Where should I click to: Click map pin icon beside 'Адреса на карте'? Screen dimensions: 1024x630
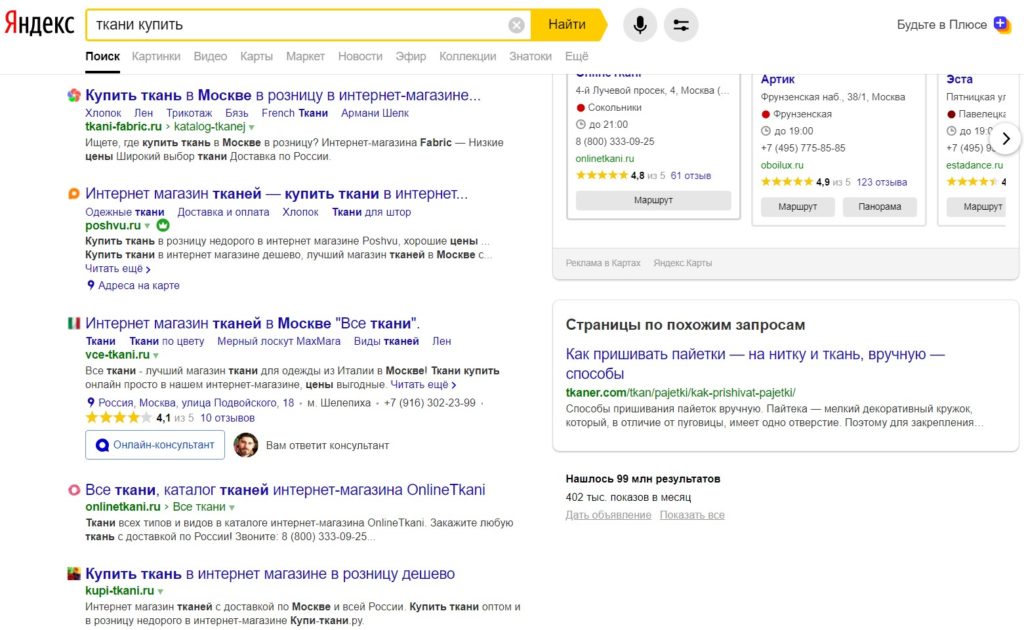click(91, 285)
